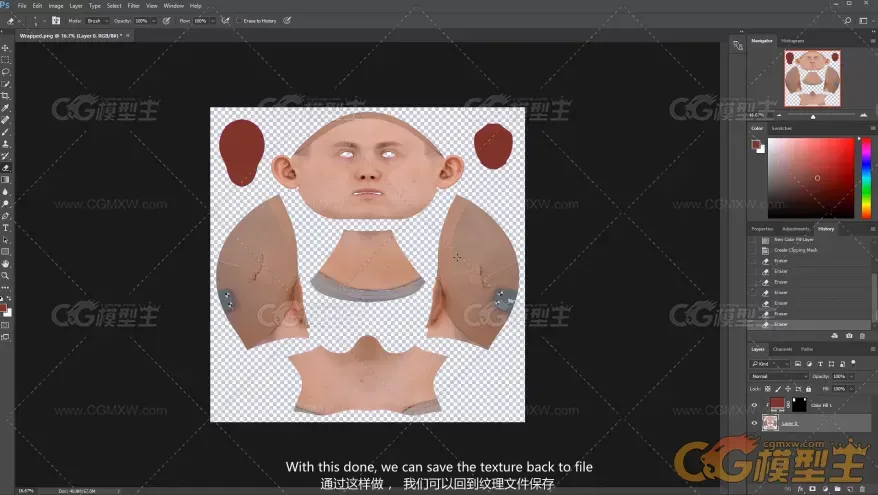
Task: Select the Zoom tool
Action: 6,275
